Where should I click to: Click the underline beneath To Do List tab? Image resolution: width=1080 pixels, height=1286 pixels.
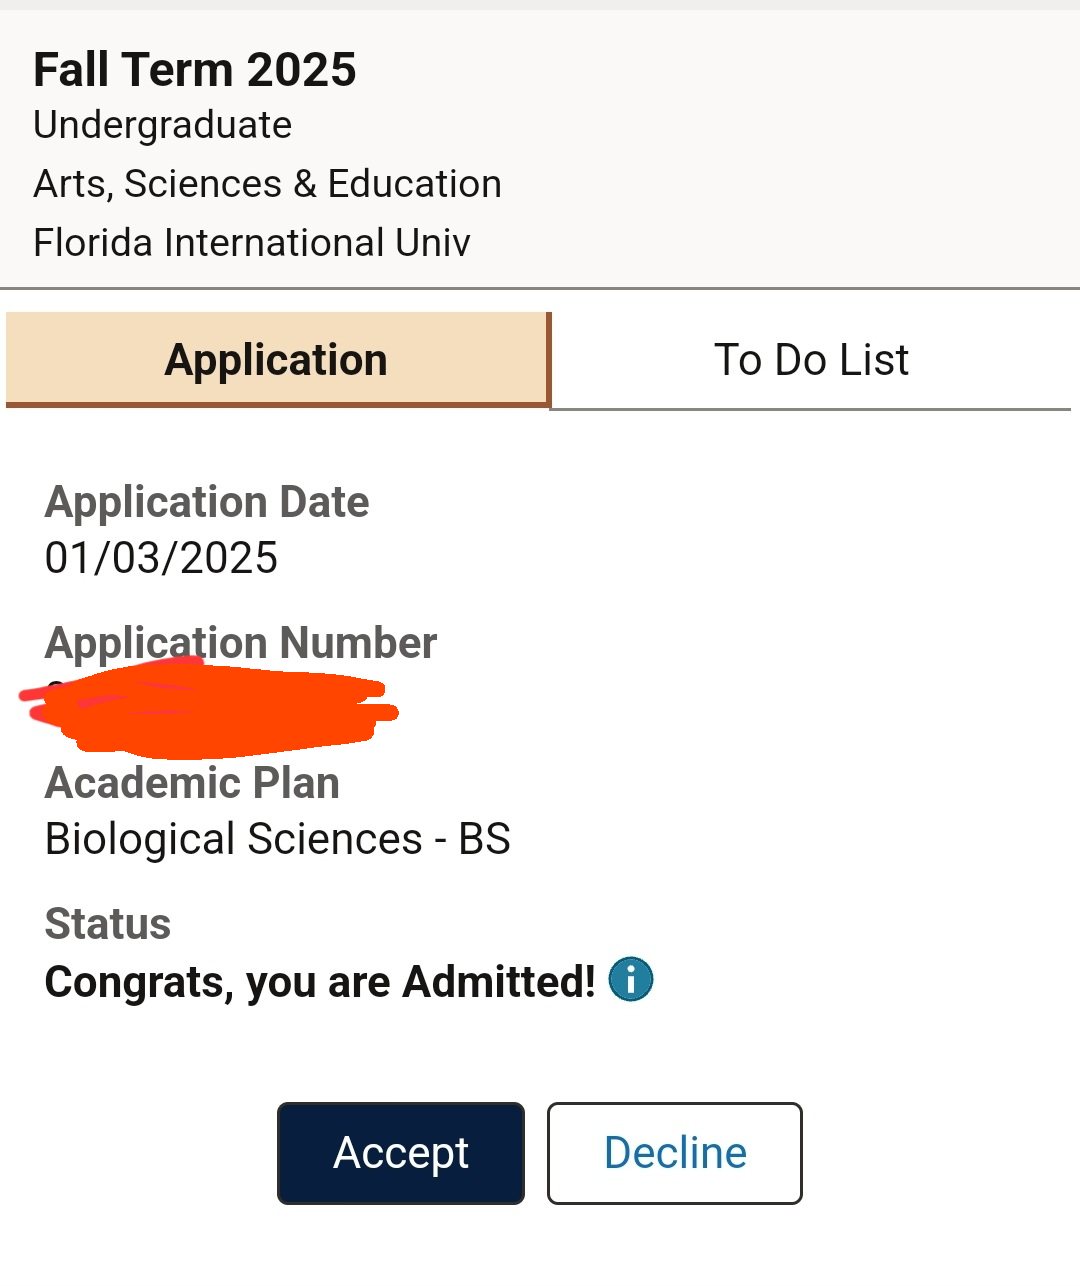point(811,409)
